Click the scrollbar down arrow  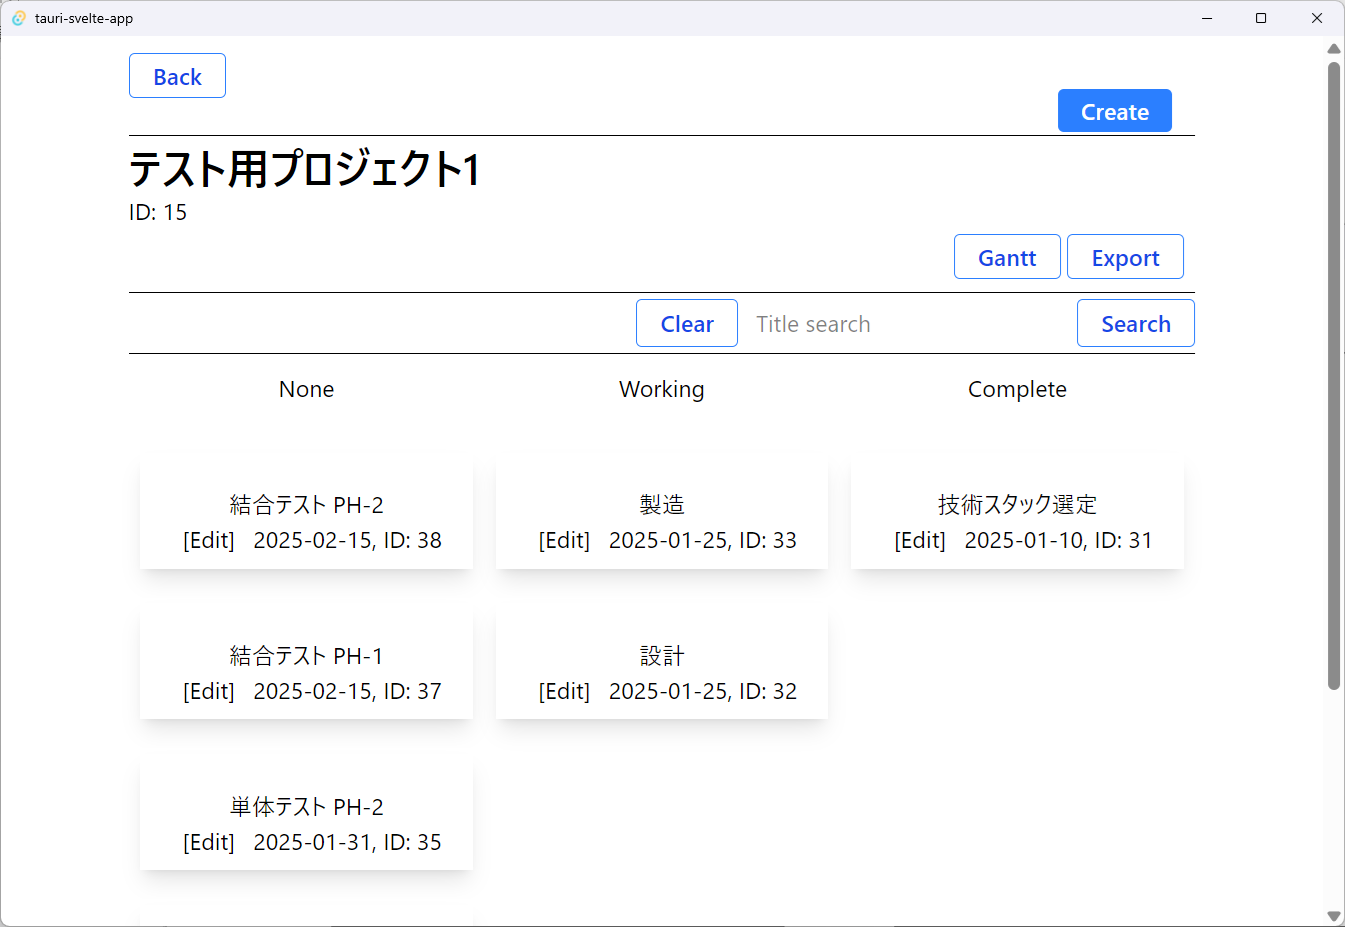(1334, 915)
